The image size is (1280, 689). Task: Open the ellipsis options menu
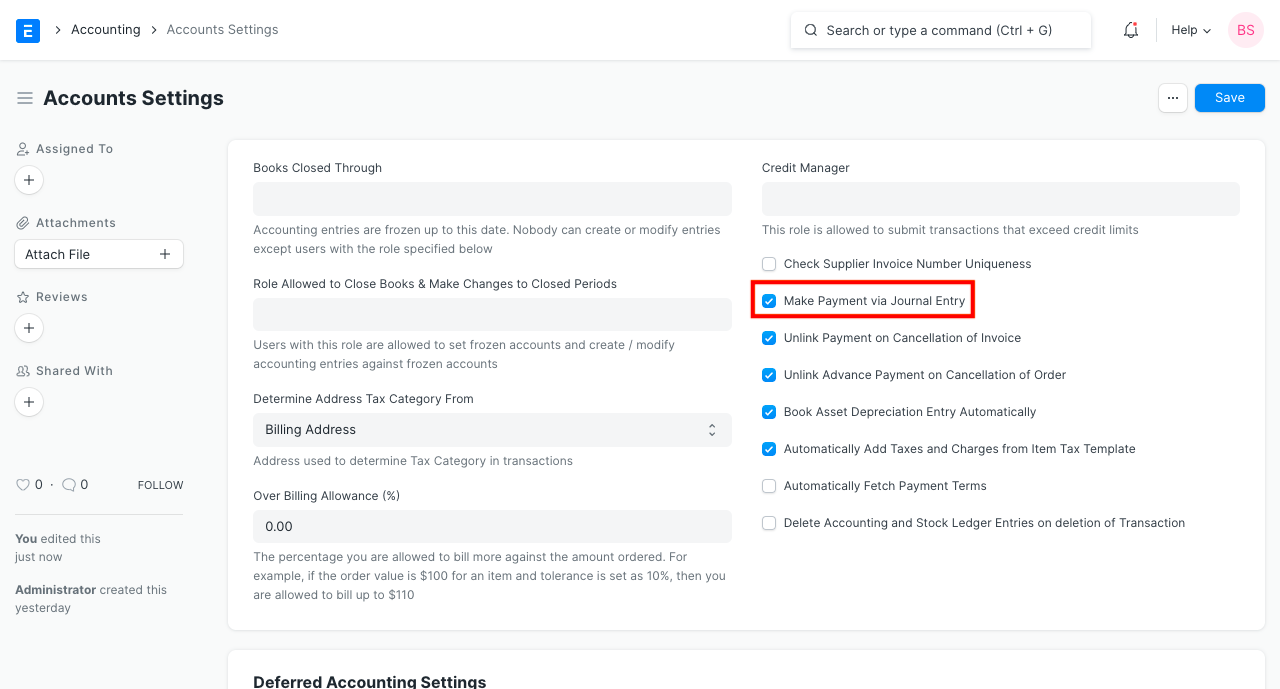tap(1172, 97)
